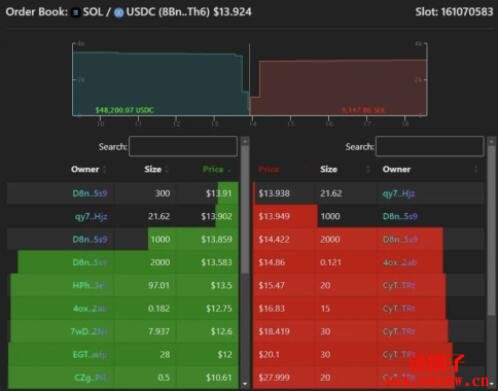Screen dimensions: 498x391
Task: Click the USDC token icon in header
Action: [119, 13]
